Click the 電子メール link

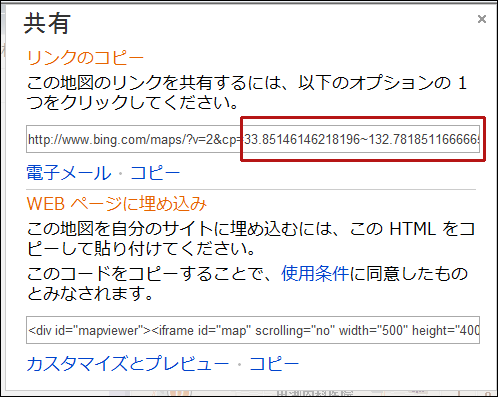tap(69, 173)
